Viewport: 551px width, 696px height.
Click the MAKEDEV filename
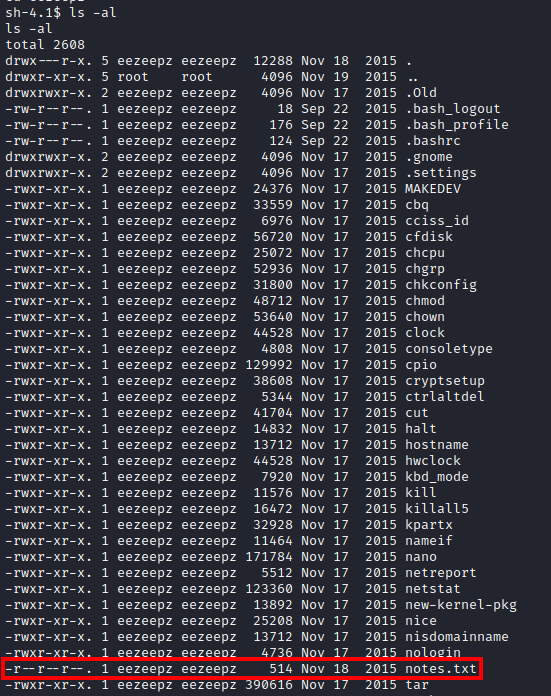pyautogui.click(x=432, y=189)
